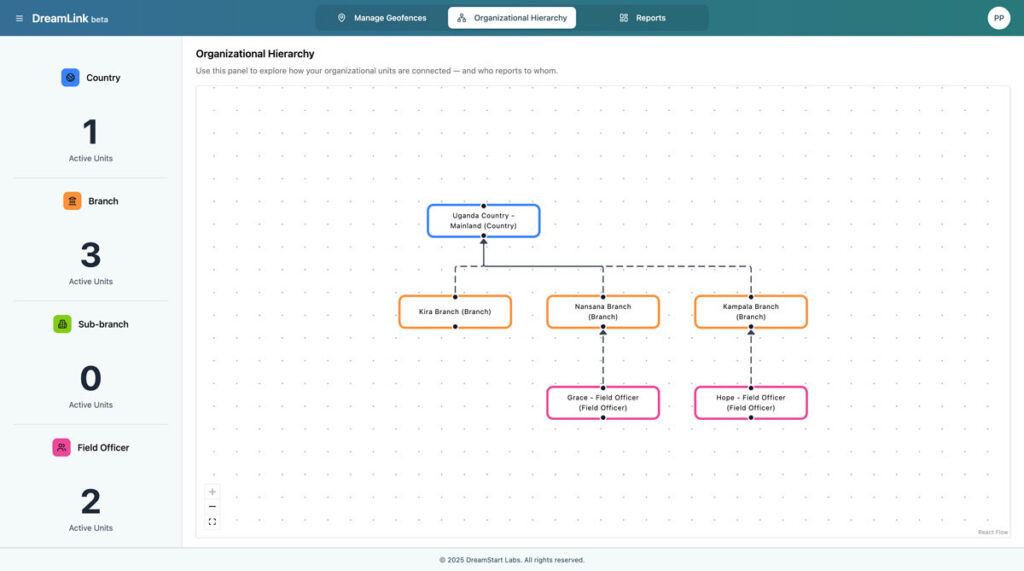1024x571 pixels.
Task: Zoom in with the plus control
Action: 212,492
